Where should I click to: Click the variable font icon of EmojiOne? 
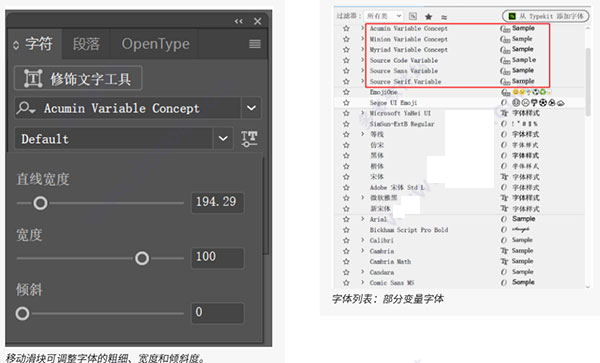[x=506, y=92]
